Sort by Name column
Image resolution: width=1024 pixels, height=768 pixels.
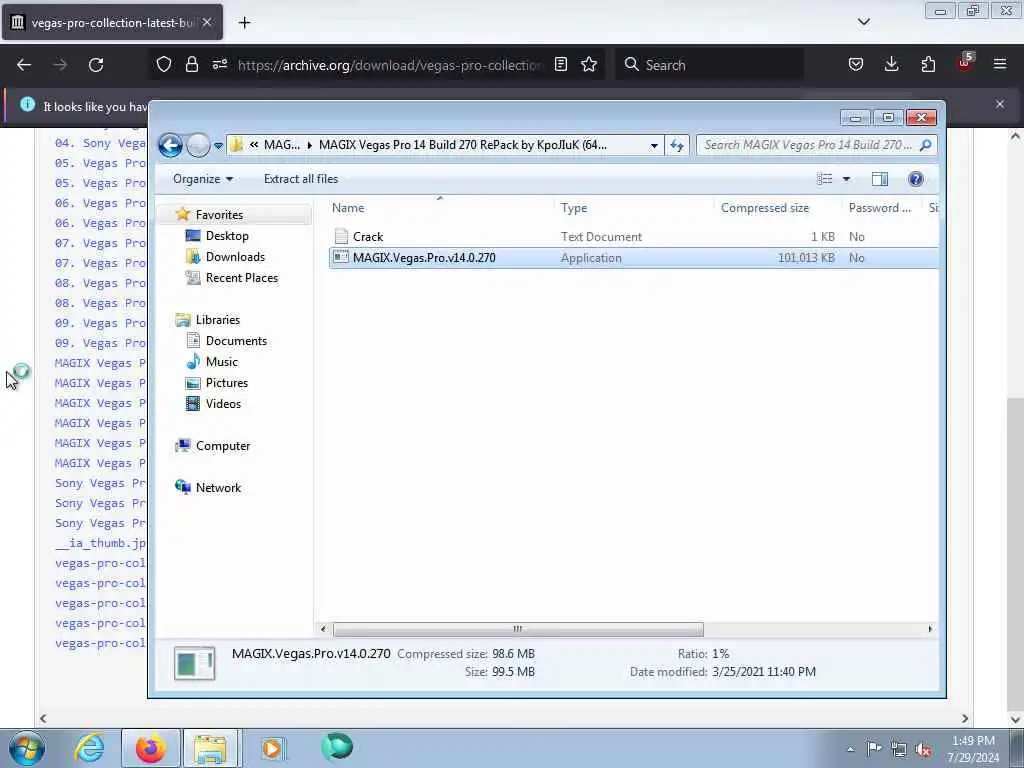(440, 208)
